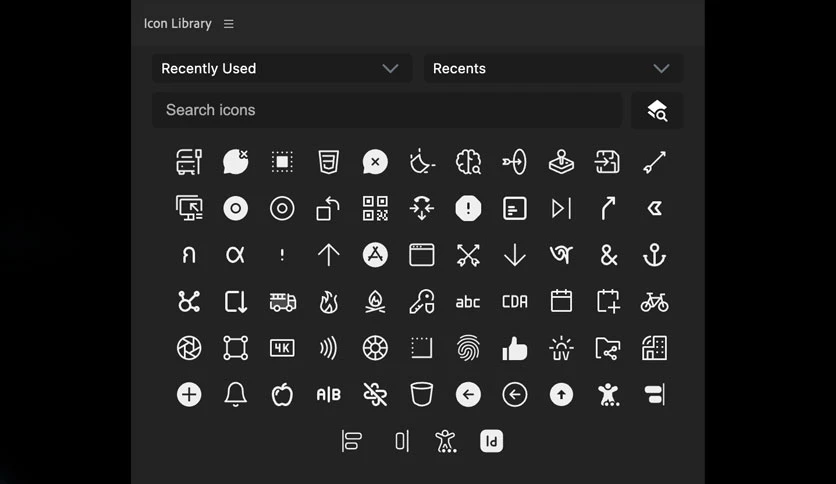The height and width of the screenshot is (484, 836).
Task: Select the filled circle plus icon
Action: pos(189,395)
